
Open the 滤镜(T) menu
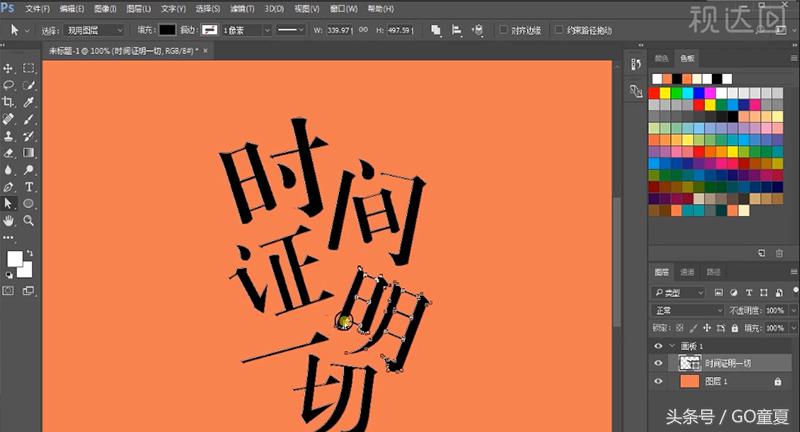click(242, 9)
